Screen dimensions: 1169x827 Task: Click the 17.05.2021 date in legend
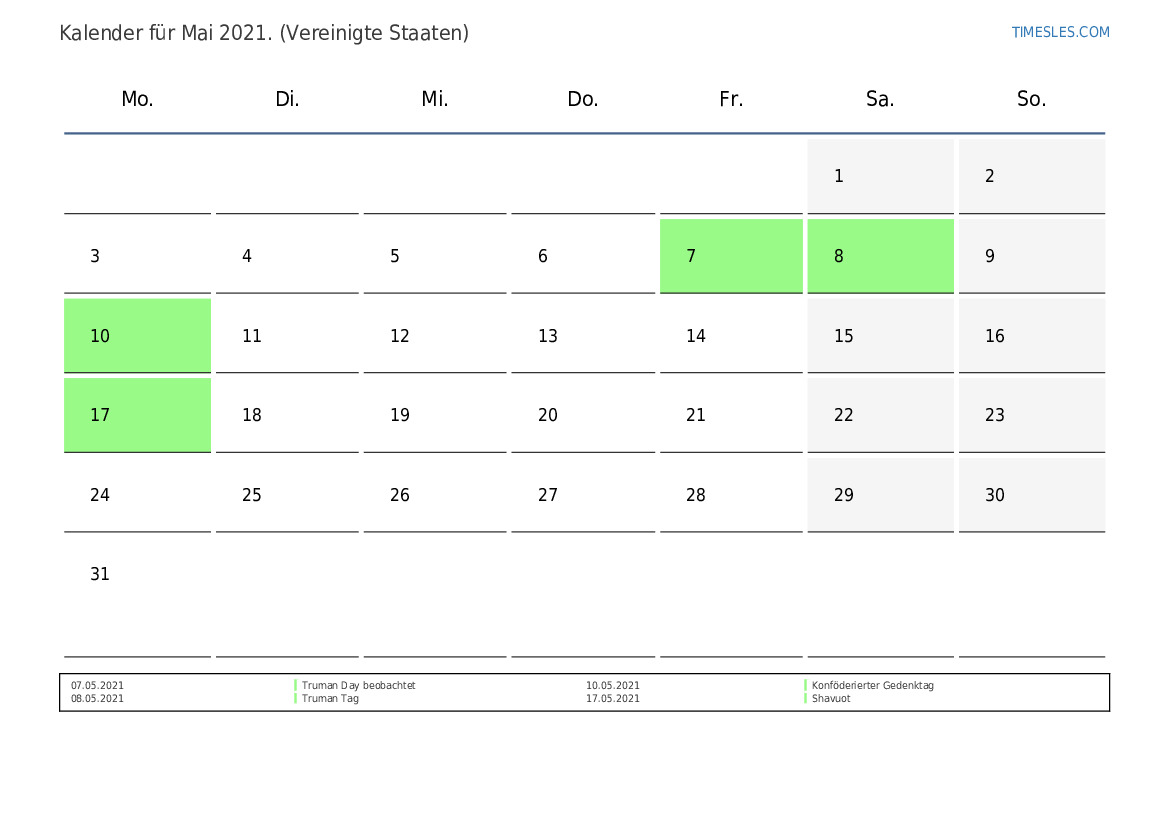pos(613,699)
